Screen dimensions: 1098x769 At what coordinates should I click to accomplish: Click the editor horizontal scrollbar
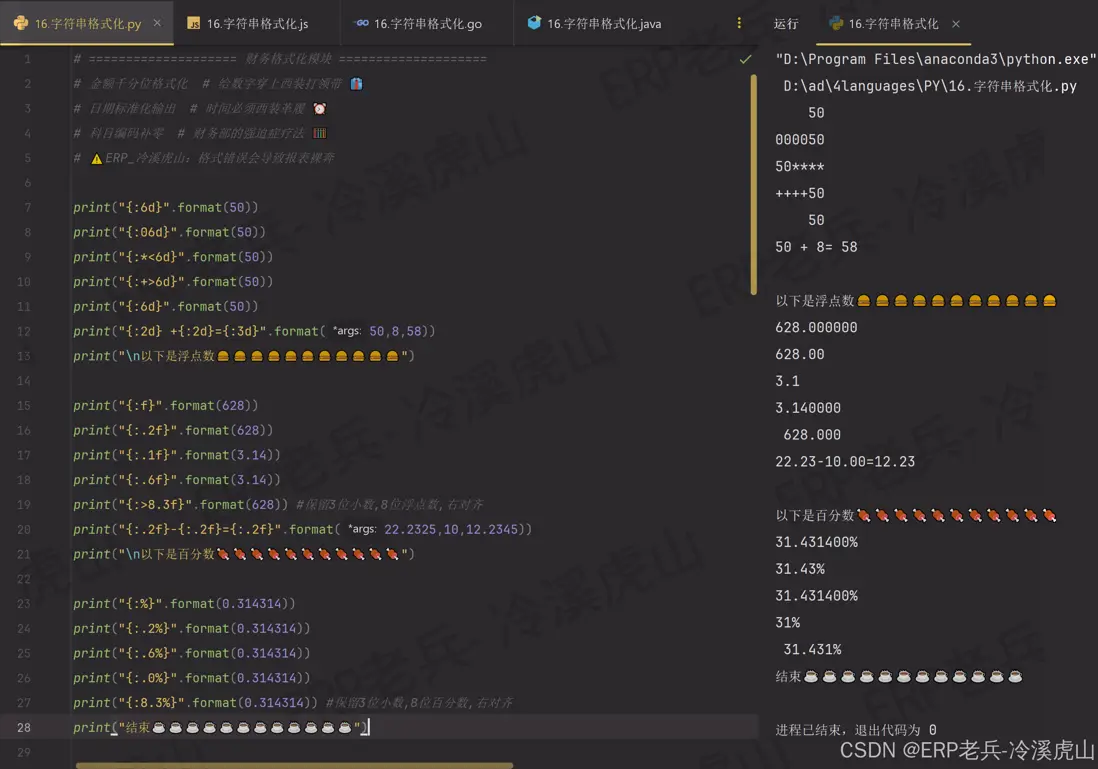click(294, 765)
